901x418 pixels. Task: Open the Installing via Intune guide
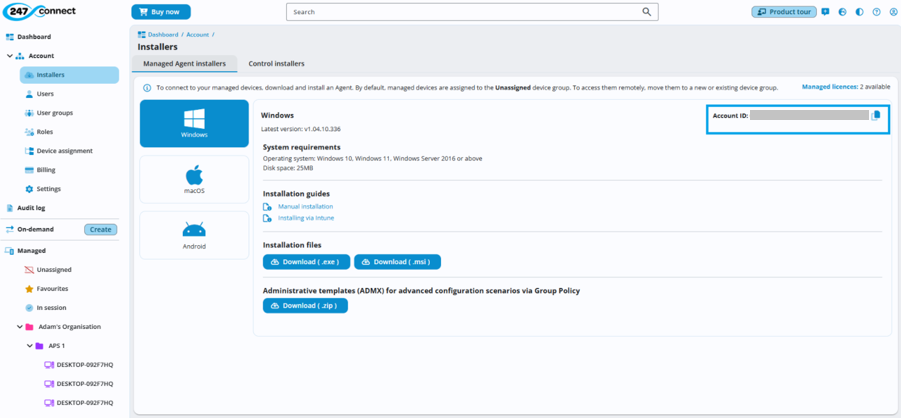[x=306, y=218]
